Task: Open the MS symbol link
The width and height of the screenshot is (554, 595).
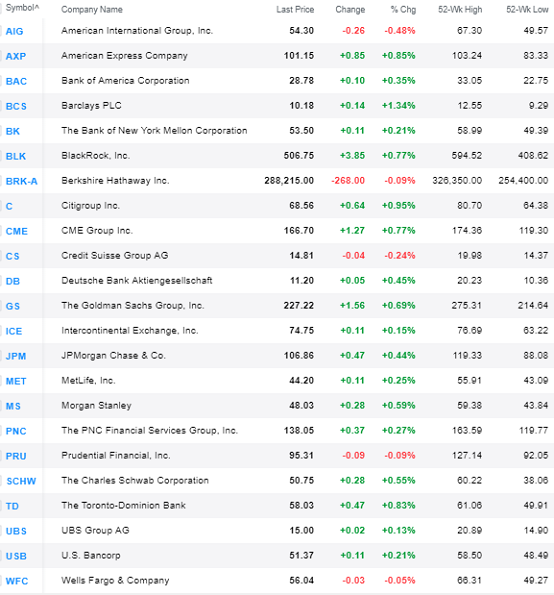Action: pyautogui.click(x=13, y=406)
